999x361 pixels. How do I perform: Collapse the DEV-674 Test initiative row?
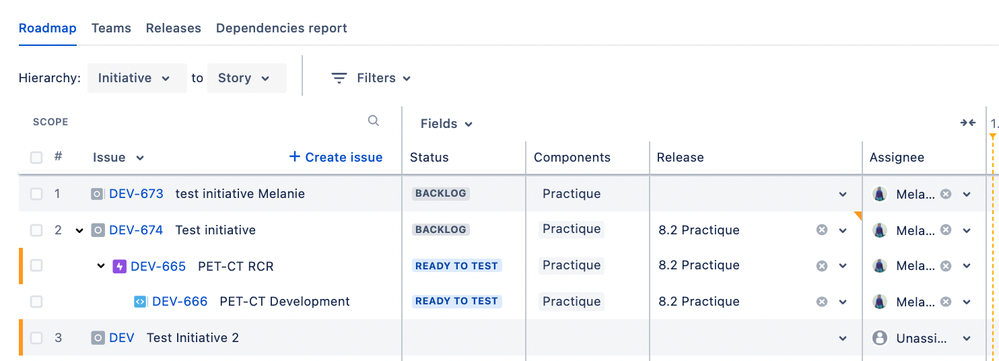[80, 230]
